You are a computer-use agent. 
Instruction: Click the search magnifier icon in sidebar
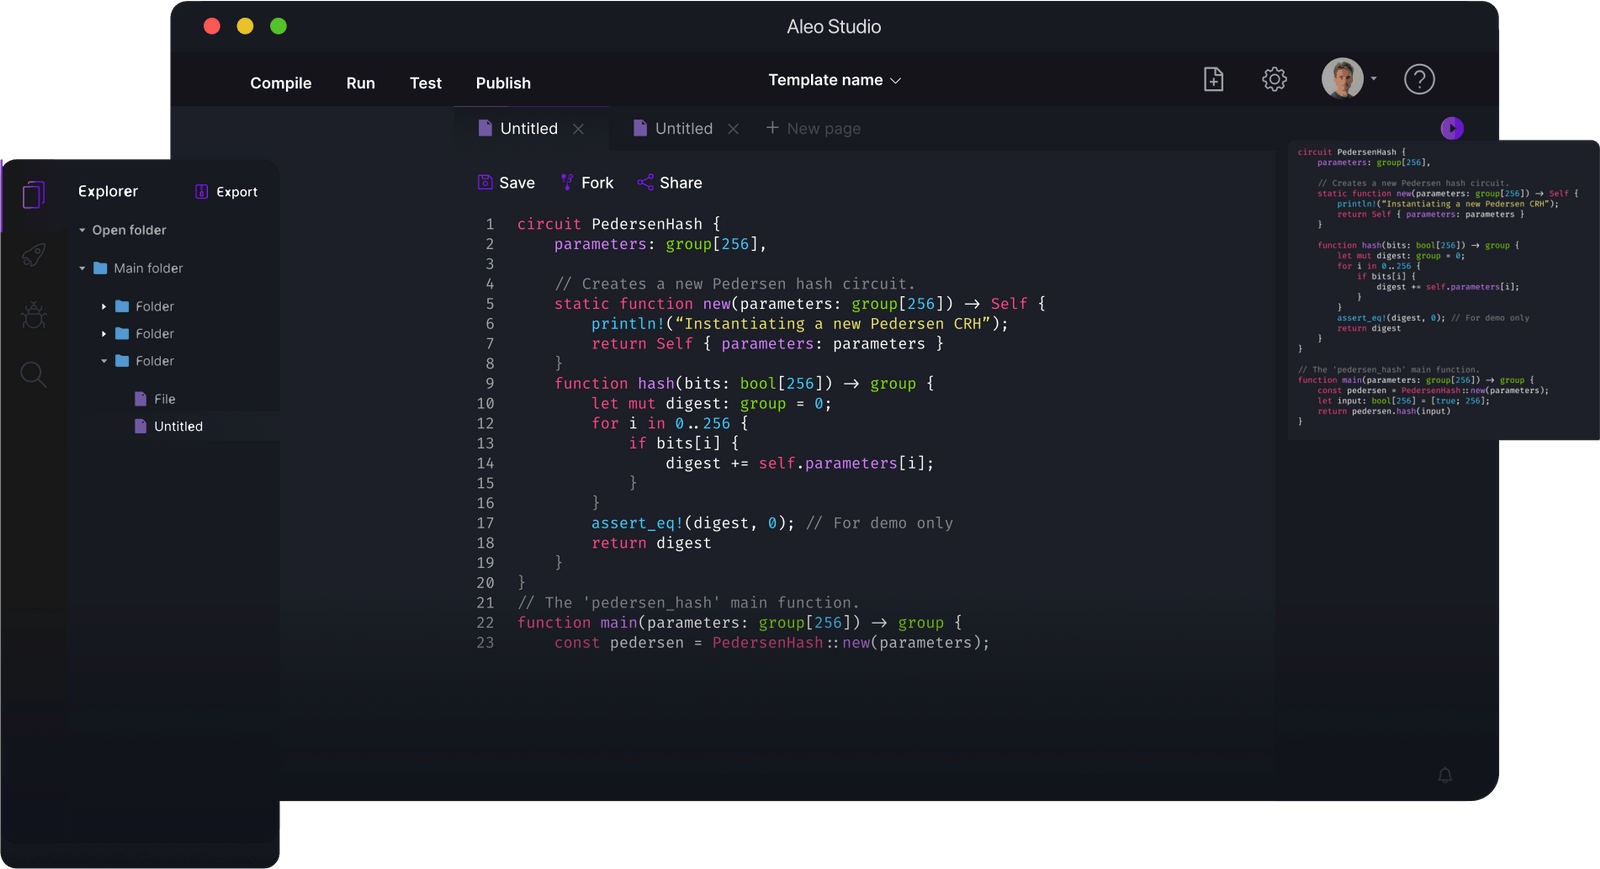tap(33, 375)
